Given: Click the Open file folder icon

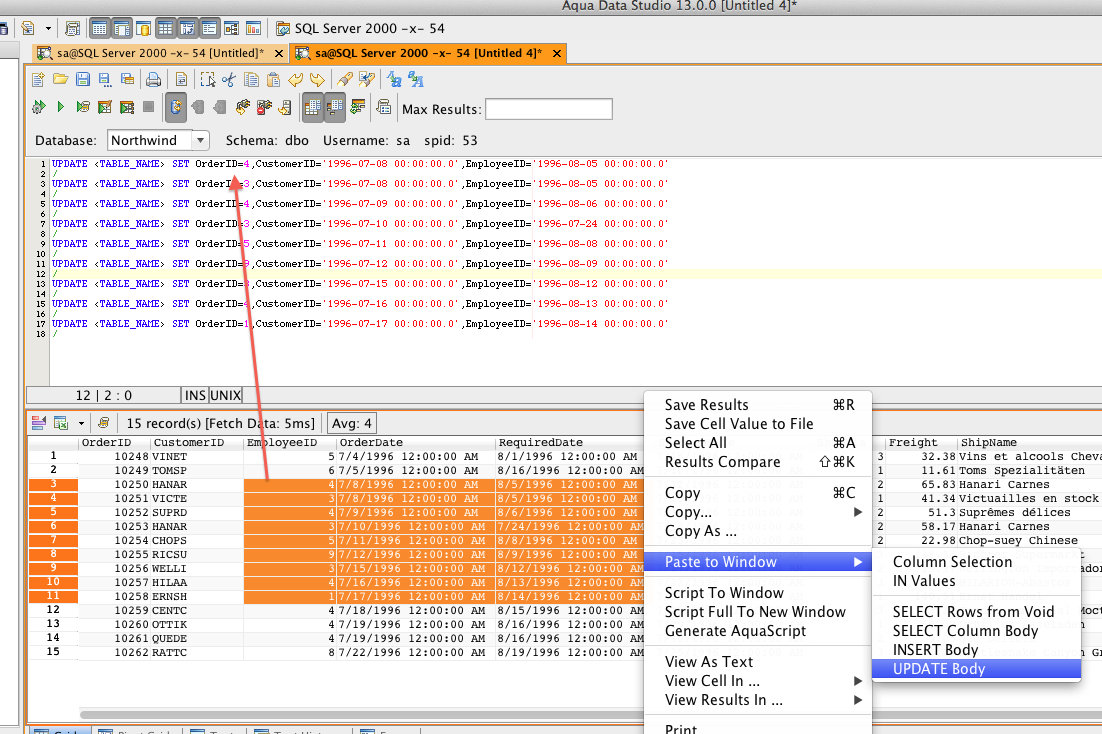Looking at the screenshot, I should coord(60,79).
